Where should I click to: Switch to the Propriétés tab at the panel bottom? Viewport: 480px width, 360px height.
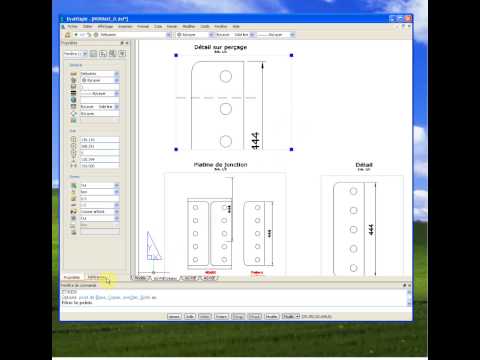click(72, 277)
